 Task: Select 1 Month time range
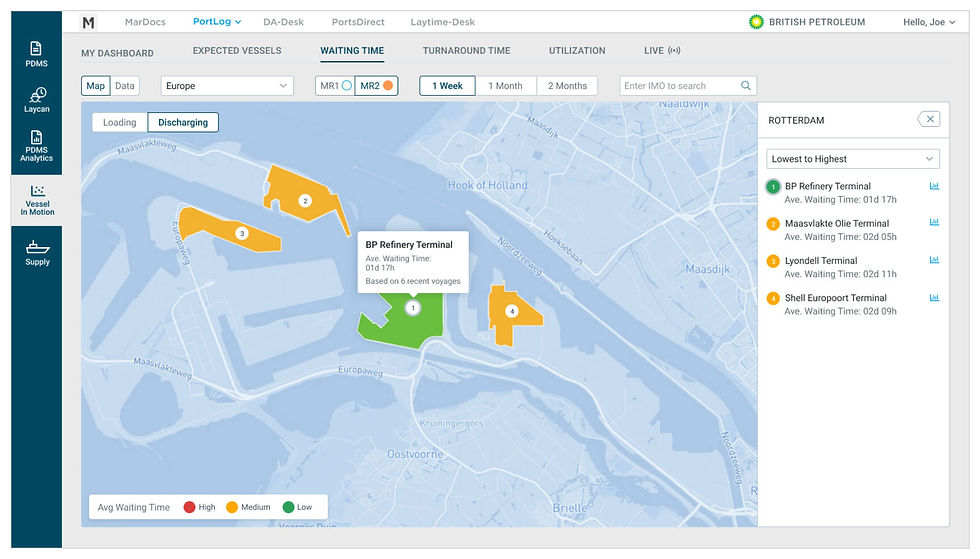pyautogui.click(x=505, y=86)
